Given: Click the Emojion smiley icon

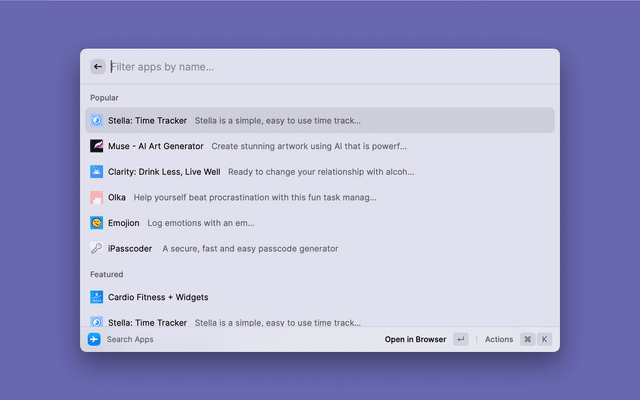Looking at the screenshot, I should point(97,223).
